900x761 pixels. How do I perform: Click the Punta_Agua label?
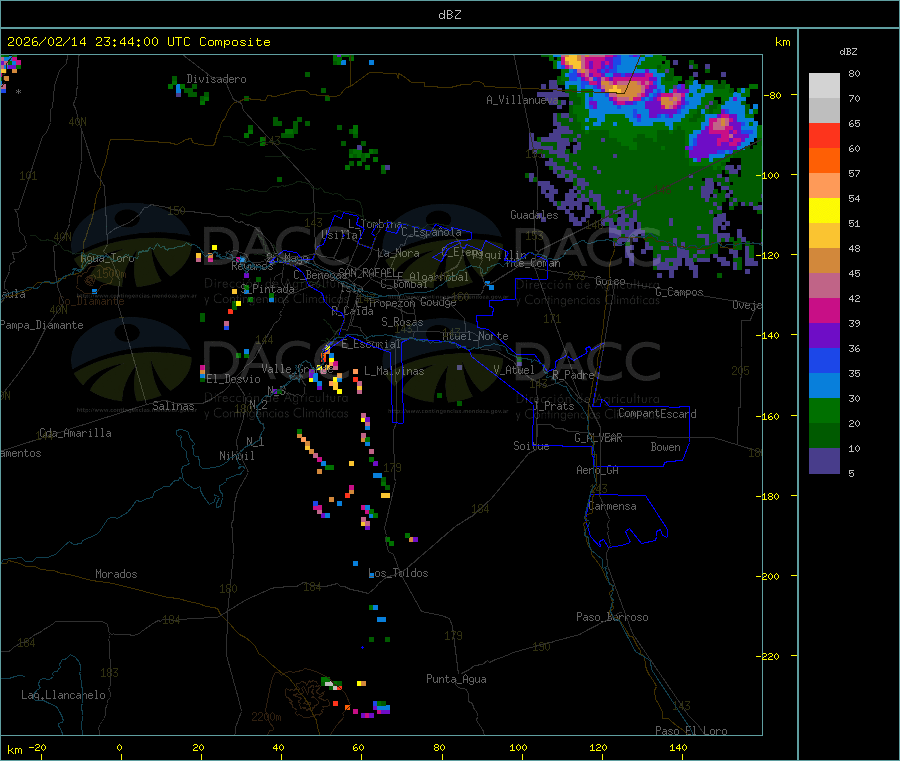tap(456, 679)
